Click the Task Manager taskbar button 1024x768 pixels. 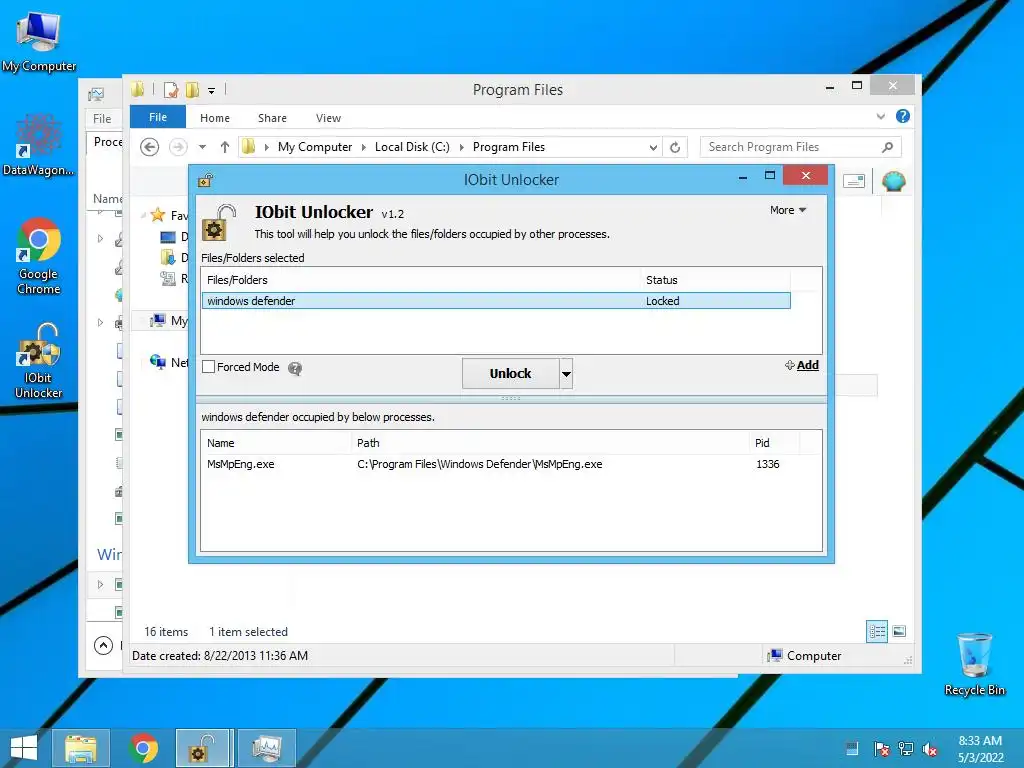point(267,748)
